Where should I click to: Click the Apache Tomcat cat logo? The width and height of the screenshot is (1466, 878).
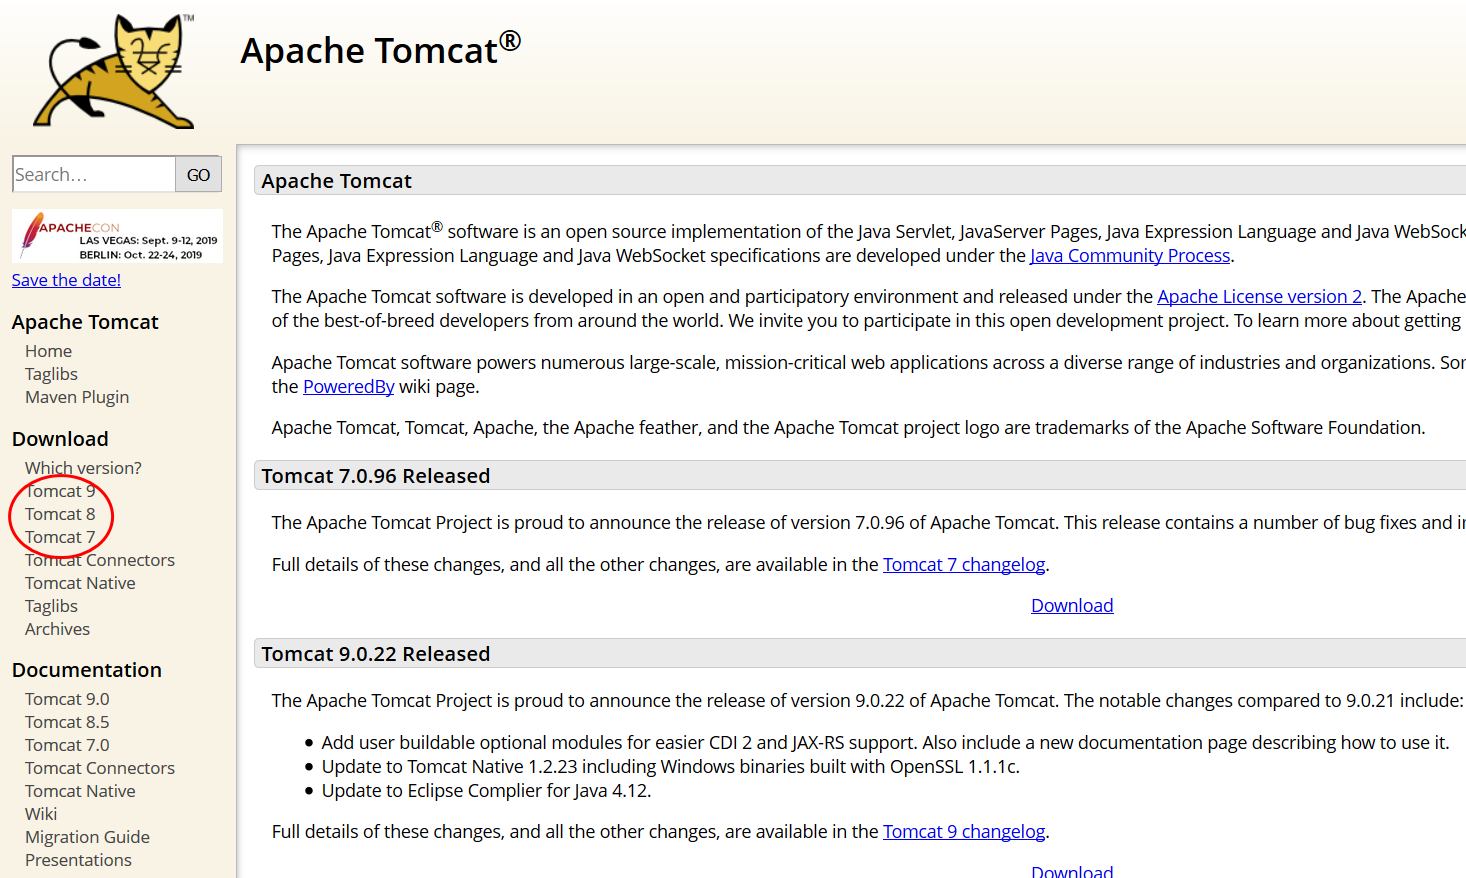click(114, 71)
